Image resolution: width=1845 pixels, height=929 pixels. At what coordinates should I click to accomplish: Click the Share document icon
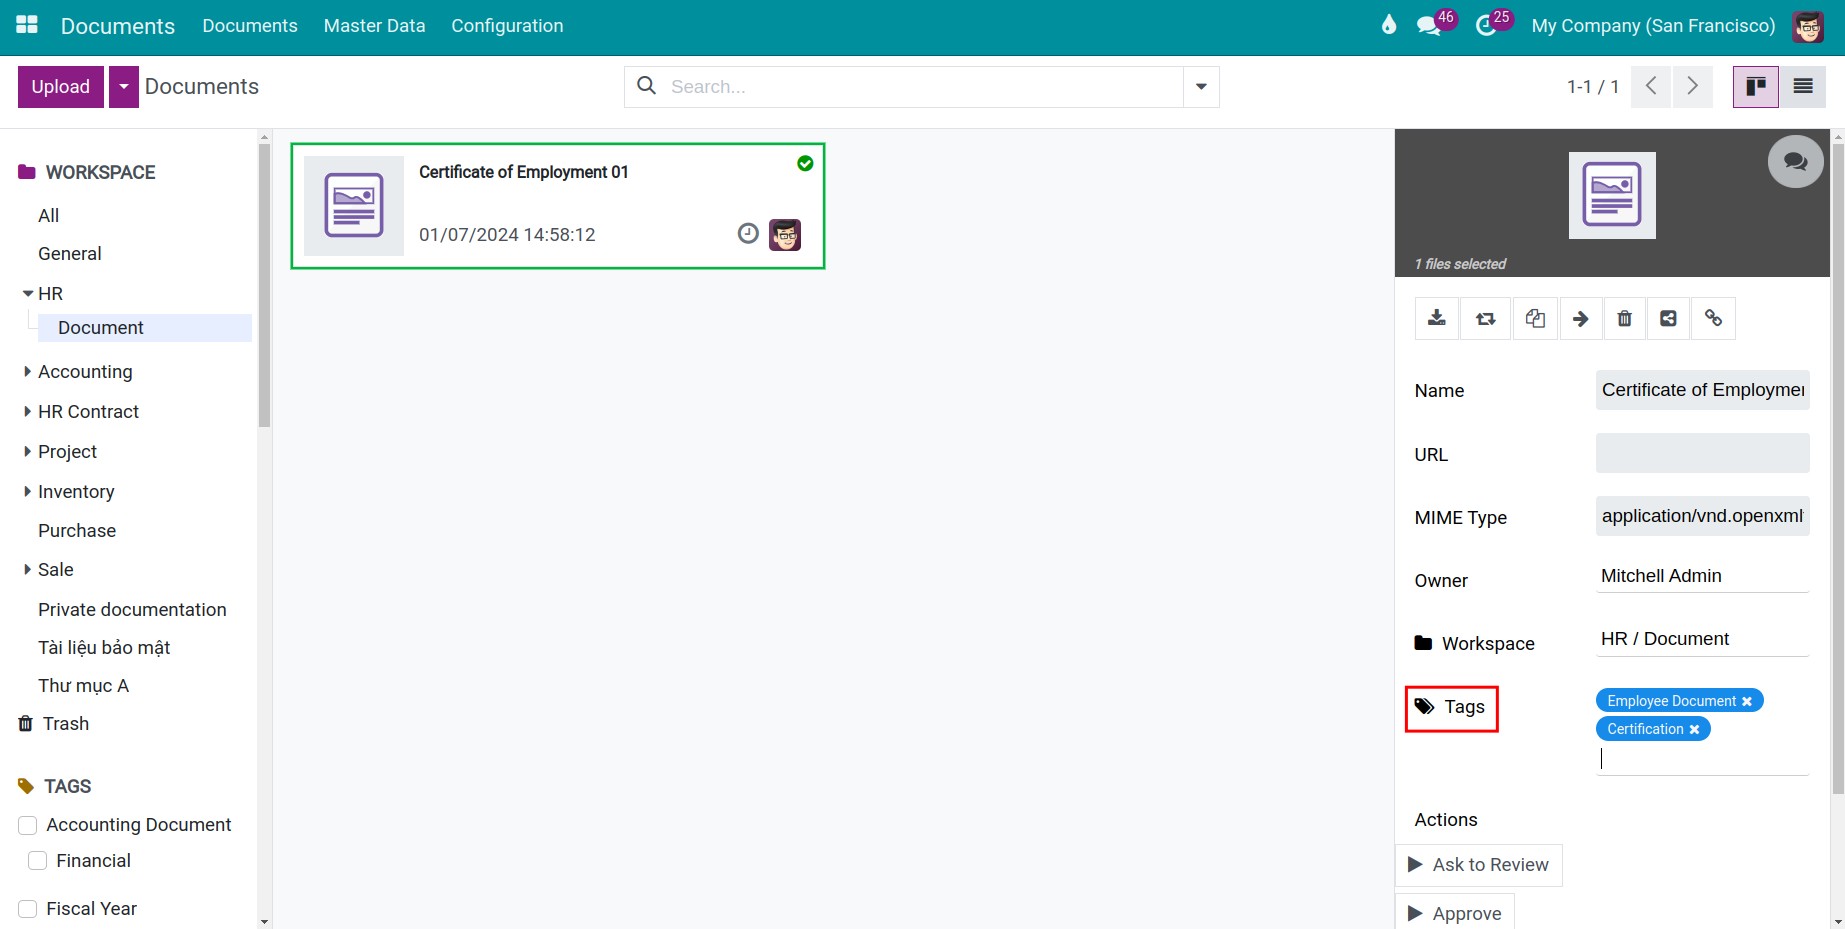1668,319
